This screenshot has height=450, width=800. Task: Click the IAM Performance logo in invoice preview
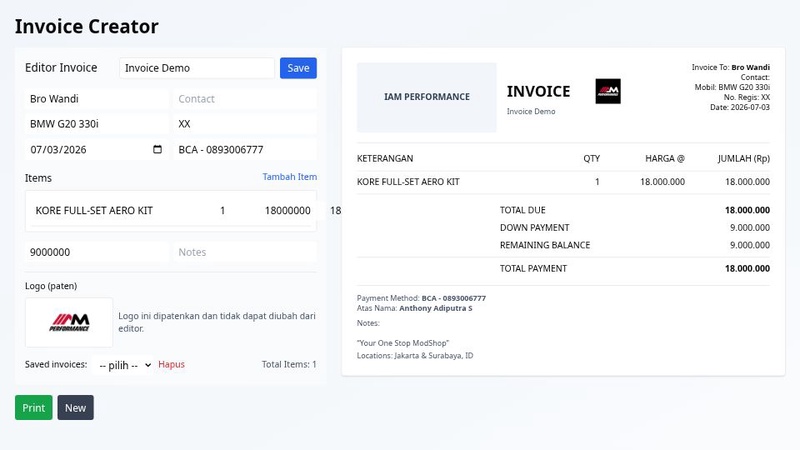608,91
